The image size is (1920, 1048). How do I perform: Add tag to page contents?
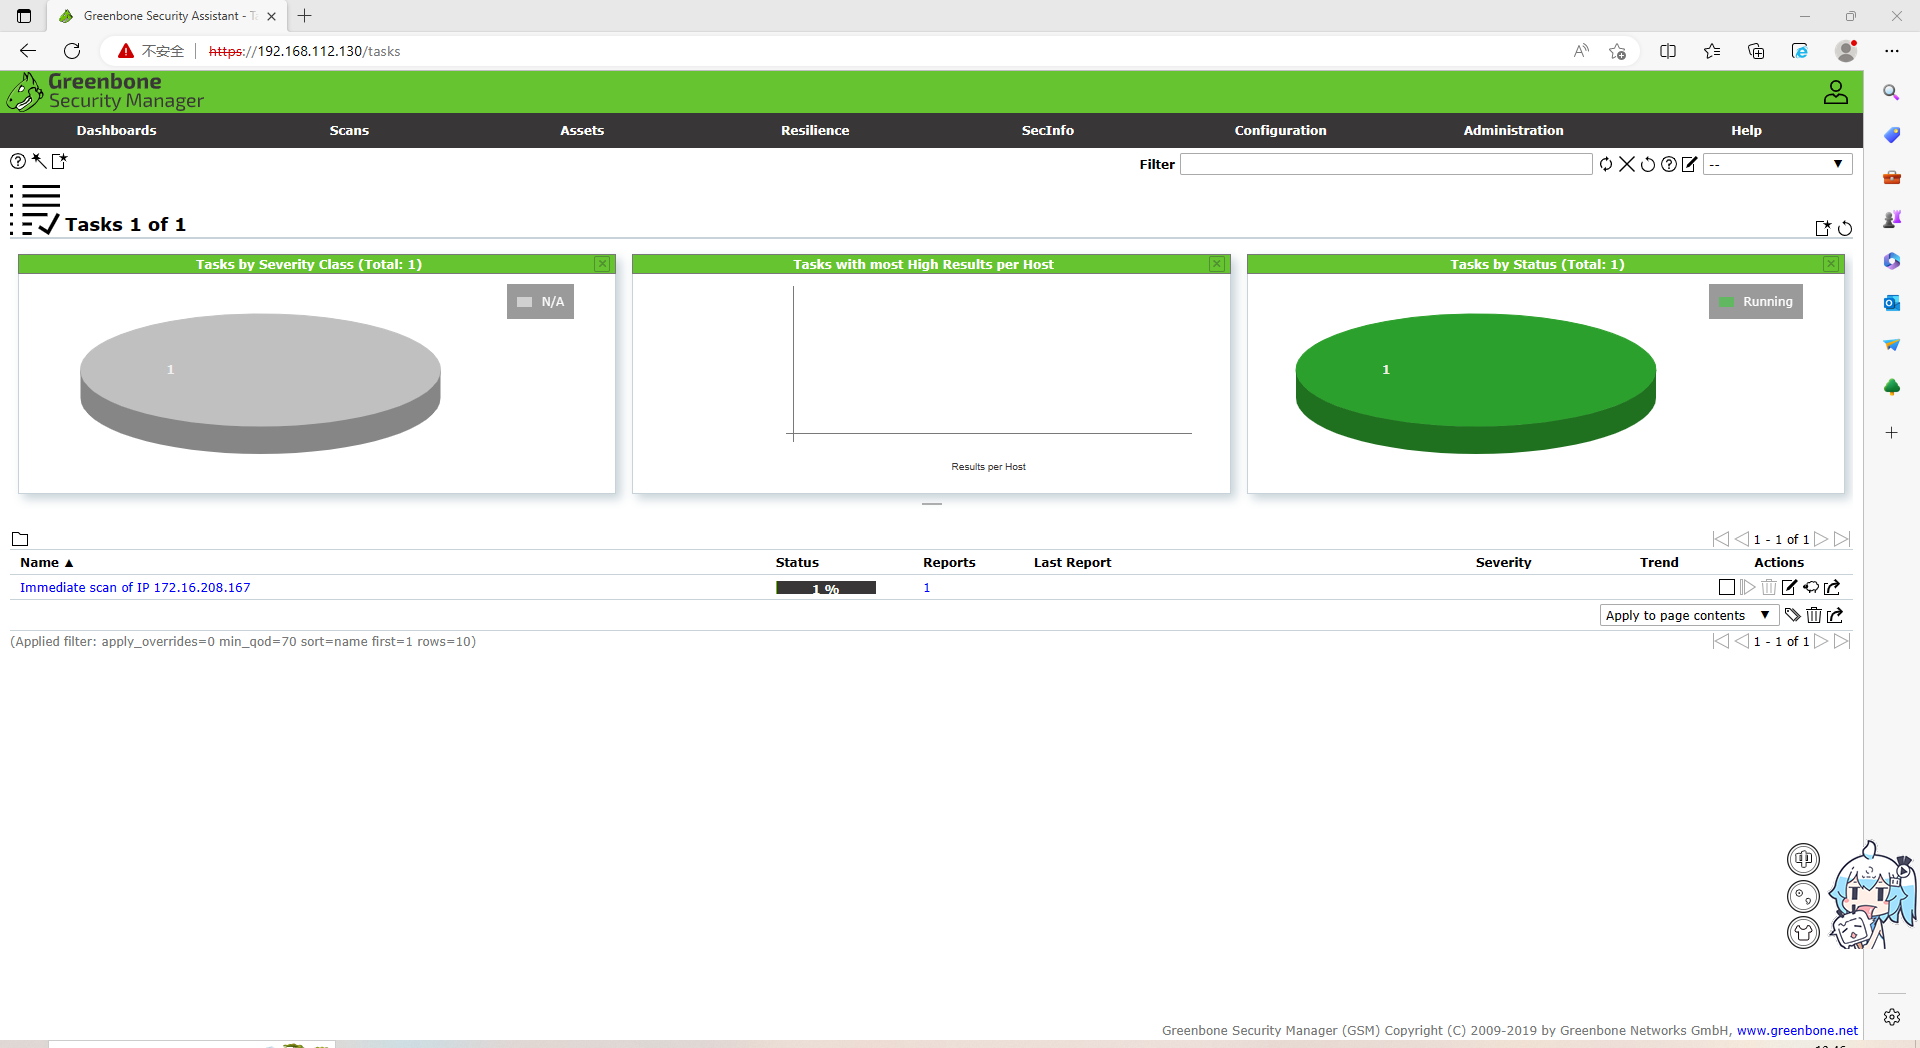click(1793, 615)
